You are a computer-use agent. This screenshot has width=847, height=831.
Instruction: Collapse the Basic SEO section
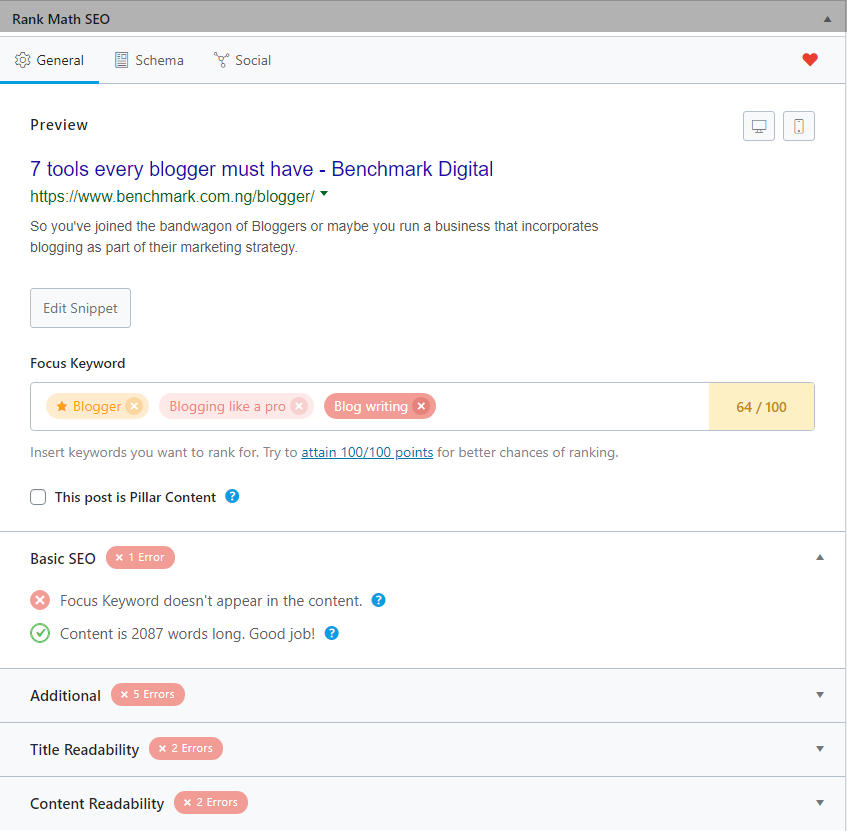tap(820, 558)
